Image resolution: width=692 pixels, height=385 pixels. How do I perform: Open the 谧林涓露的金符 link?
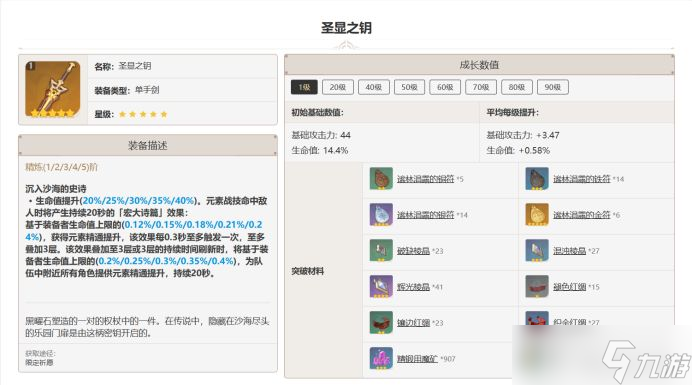click(582, 215)
